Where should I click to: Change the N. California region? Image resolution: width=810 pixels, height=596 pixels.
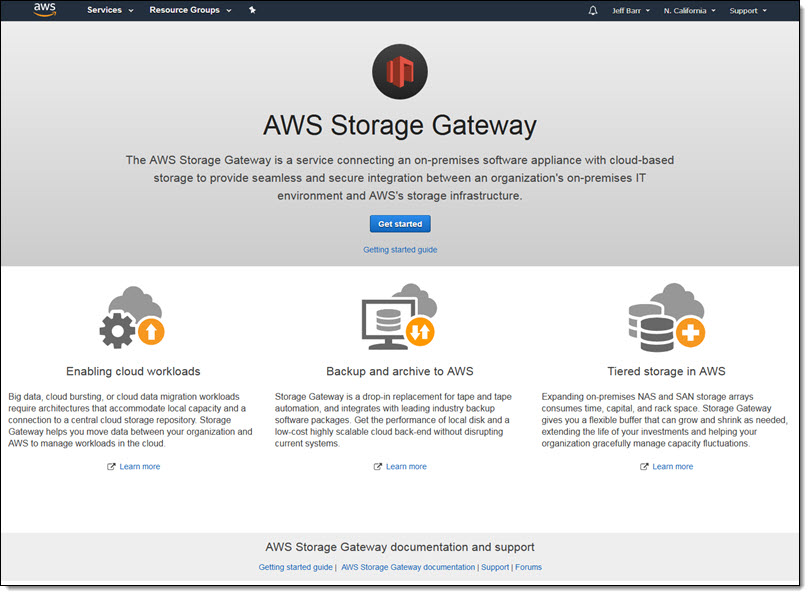(x=690, y=10)
